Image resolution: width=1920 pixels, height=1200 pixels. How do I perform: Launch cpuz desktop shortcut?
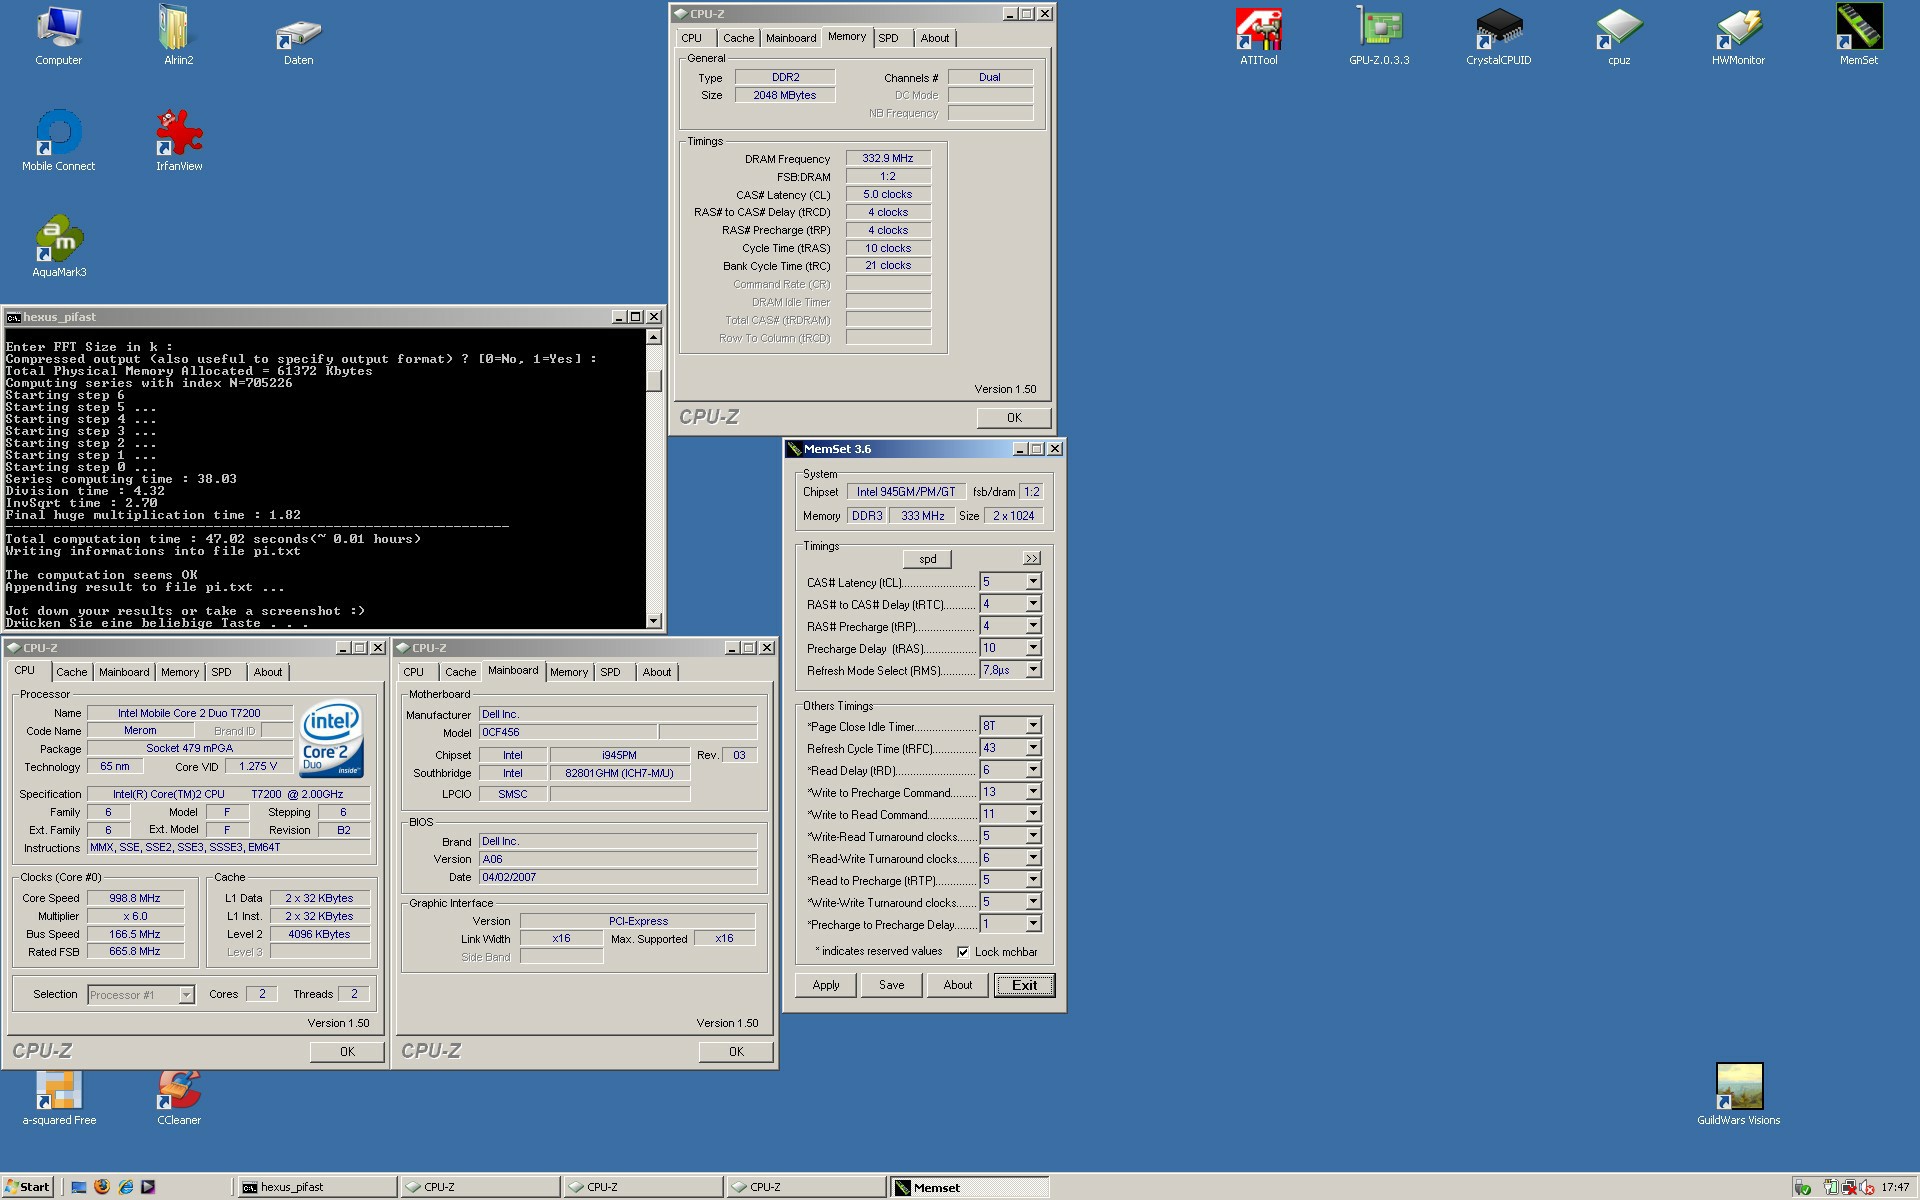pyautogui.click(x=1619, y=35)
